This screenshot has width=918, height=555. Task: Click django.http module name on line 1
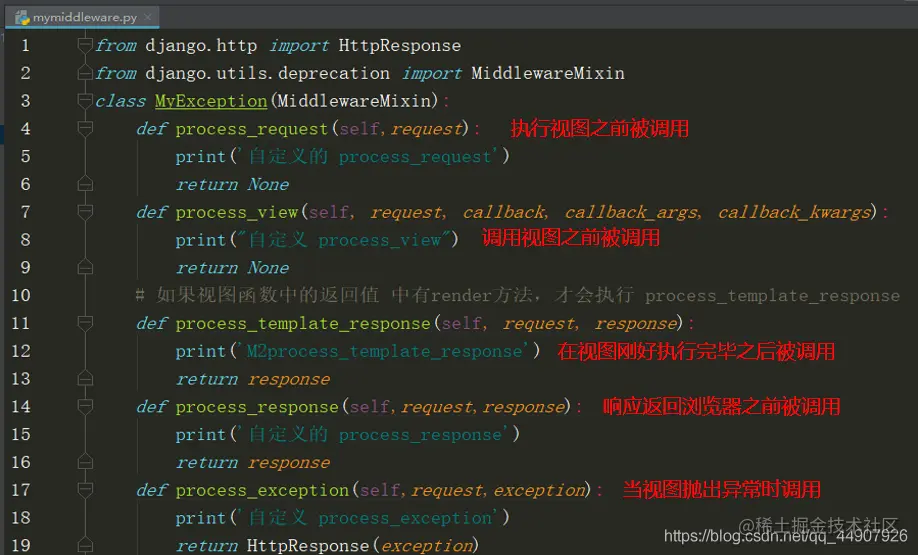click(x=201, y=46)
